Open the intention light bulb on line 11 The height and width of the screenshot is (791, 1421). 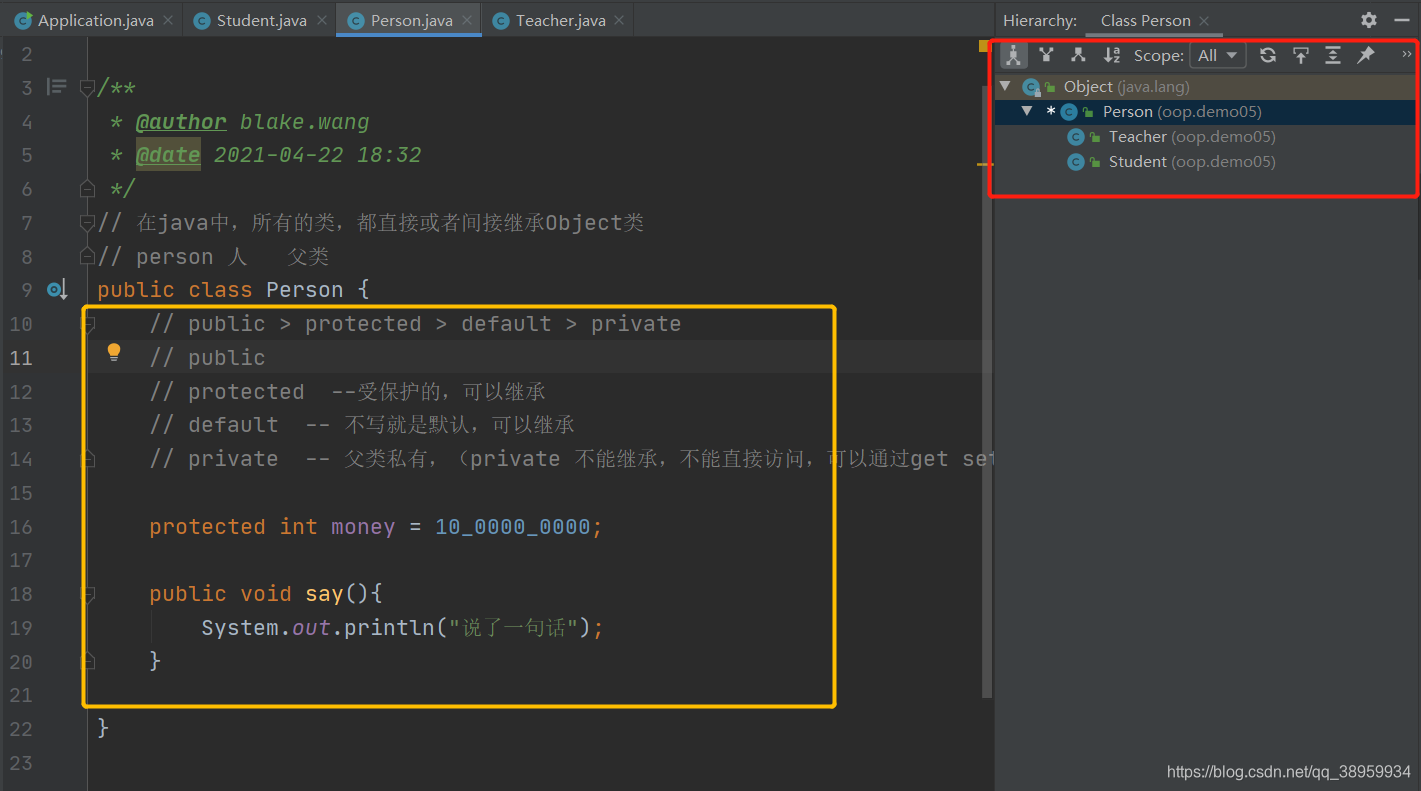[114, 352]
